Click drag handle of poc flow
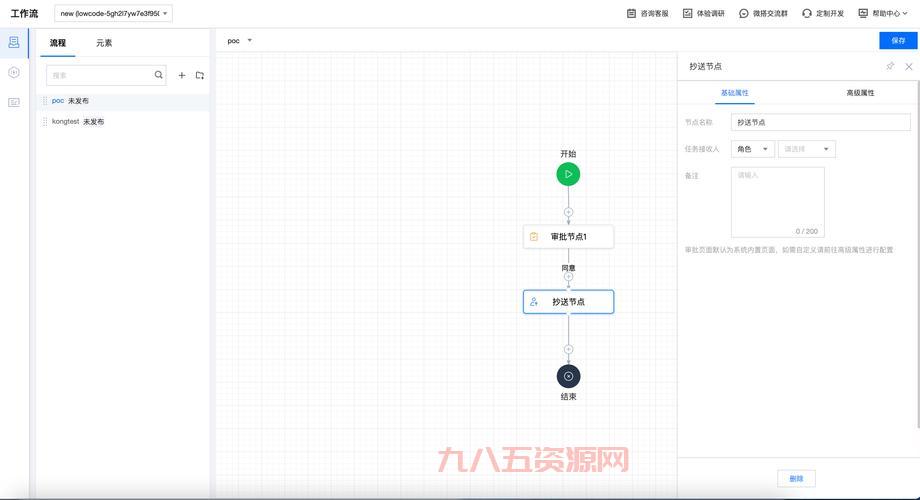Image resolution: width=920 pixels, height=500 pixels. point(45,101)
